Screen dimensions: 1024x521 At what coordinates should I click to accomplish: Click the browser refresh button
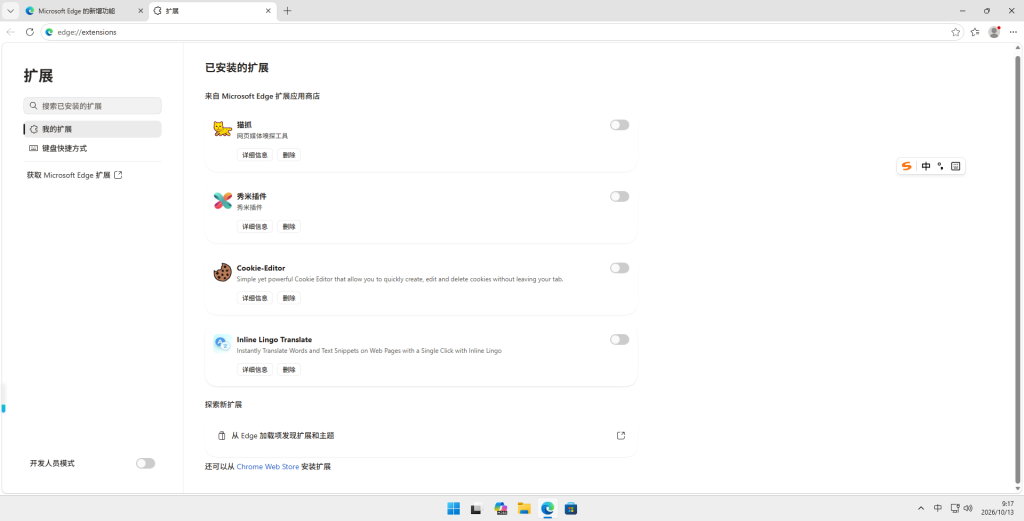click(29, 32)
